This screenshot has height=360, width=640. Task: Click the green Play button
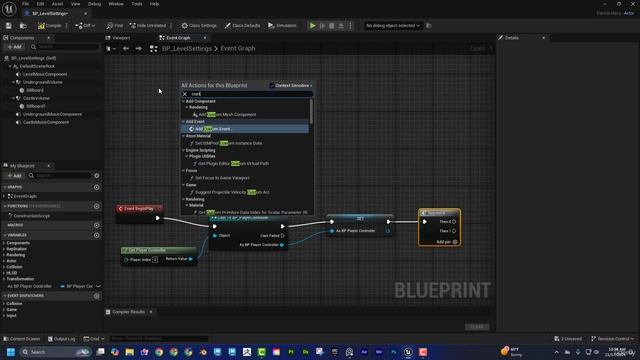tap(312, 26)
